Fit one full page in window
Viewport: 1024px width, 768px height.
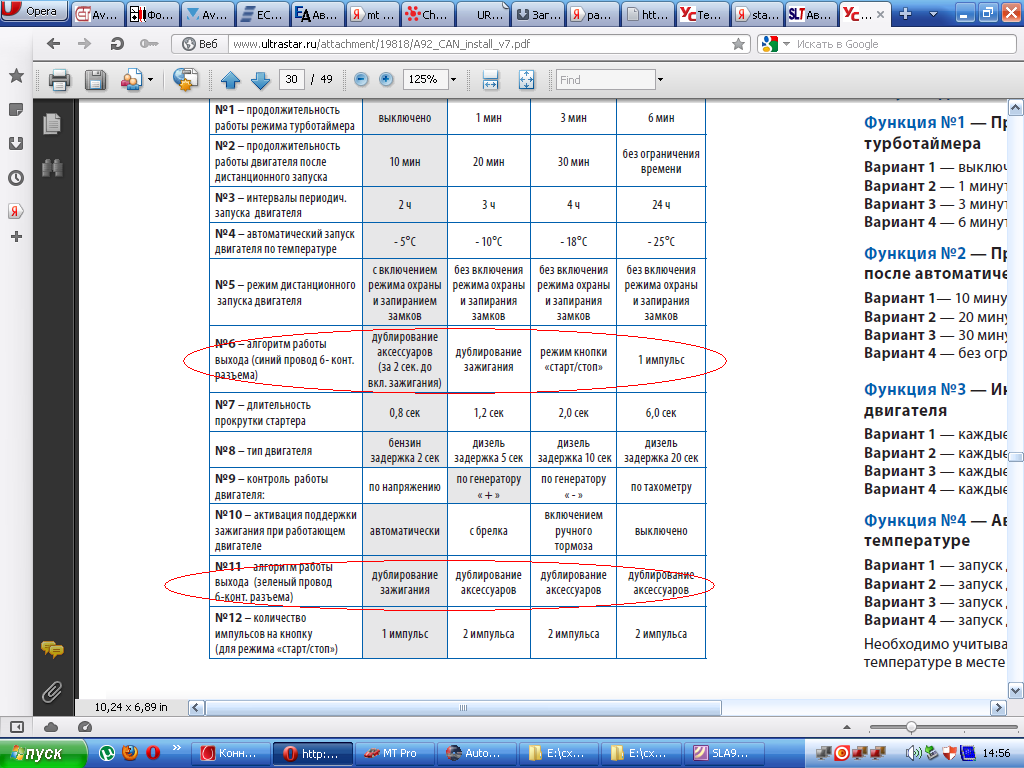pyautogui.click(x=526, y=80)
